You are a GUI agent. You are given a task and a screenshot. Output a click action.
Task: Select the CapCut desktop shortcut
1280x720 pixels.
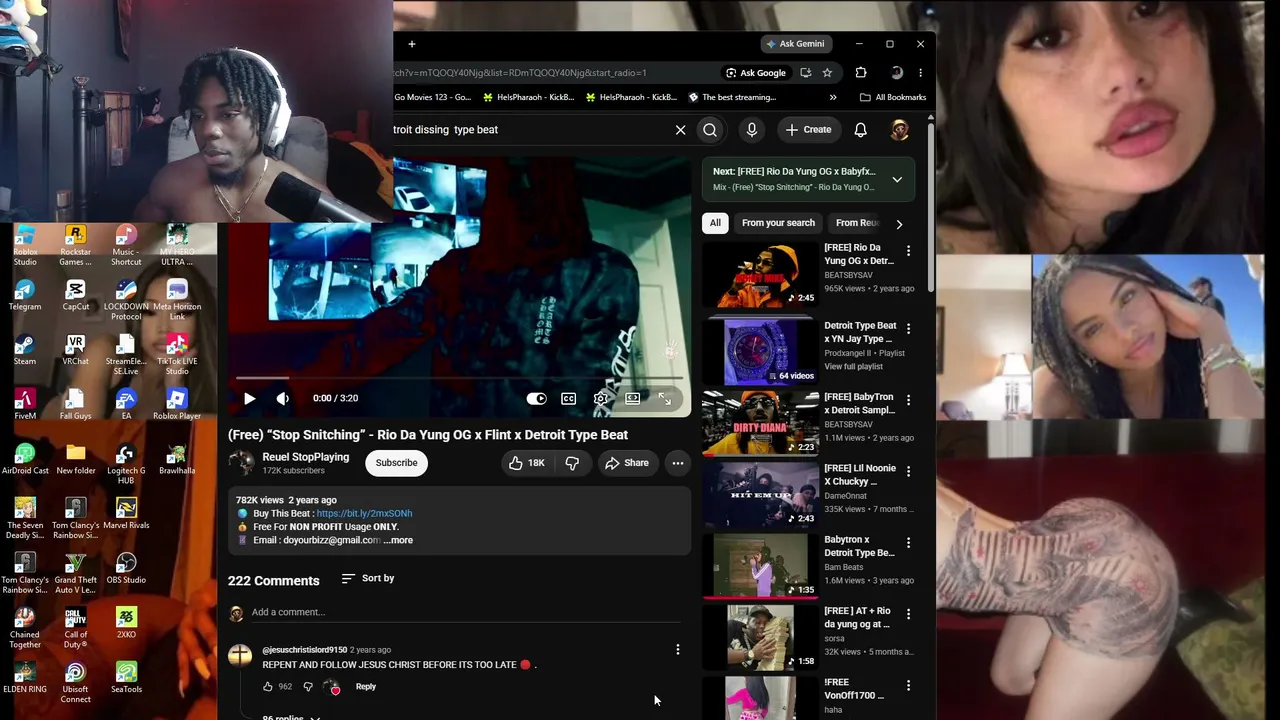75,295
